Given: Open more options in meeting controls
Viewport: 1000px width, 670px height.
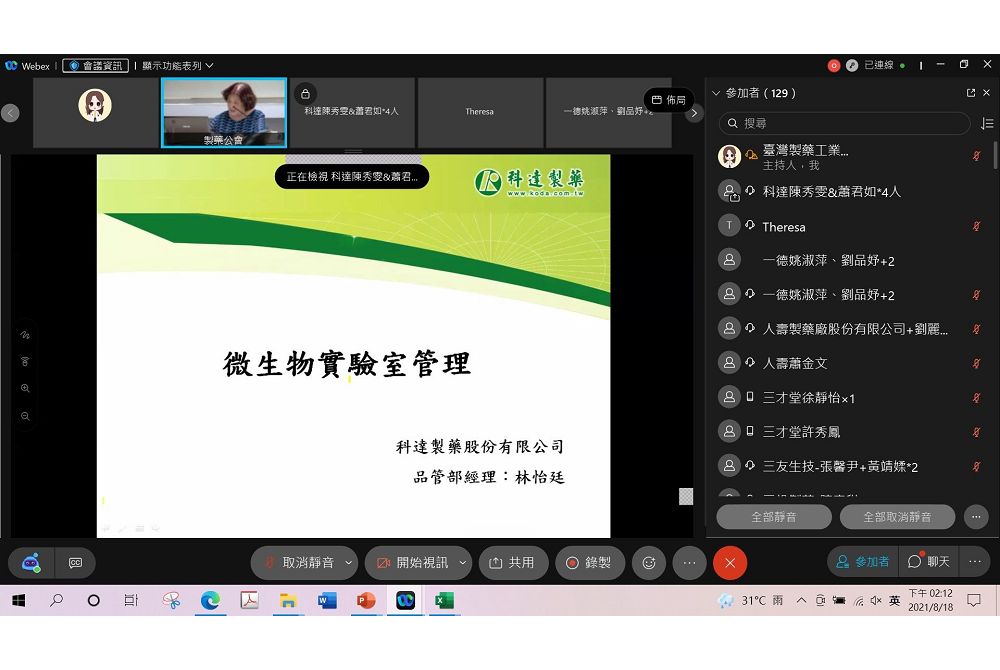Looking at the screenshot, I should pyautogui.click(x=689, y=563).
